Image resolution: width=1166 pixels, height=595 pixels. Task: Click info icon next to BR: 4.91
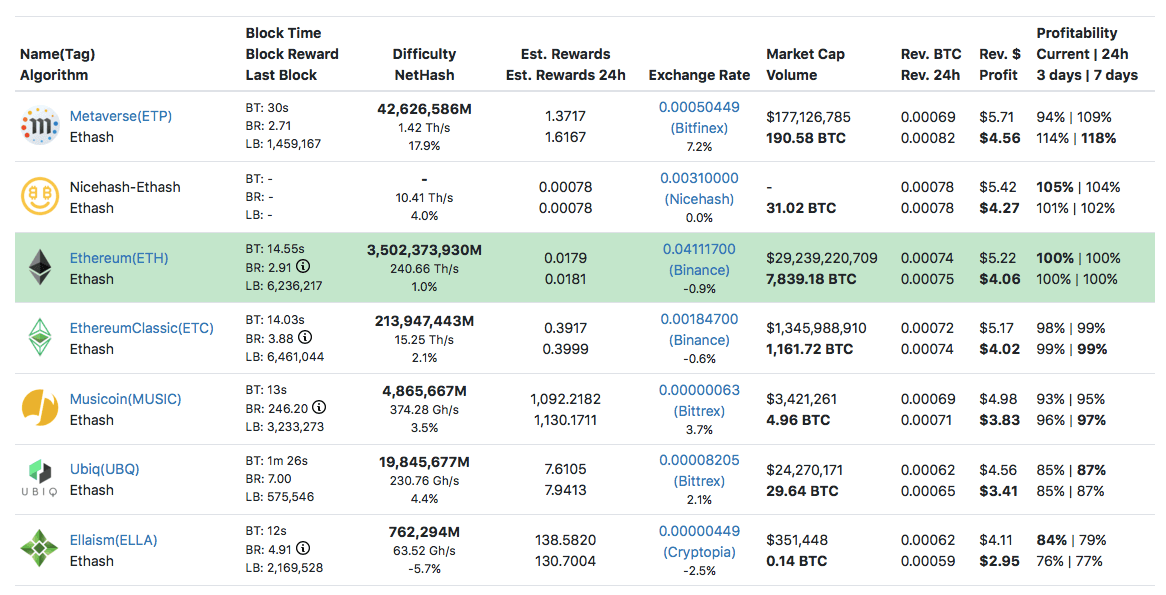click(304, 549)
